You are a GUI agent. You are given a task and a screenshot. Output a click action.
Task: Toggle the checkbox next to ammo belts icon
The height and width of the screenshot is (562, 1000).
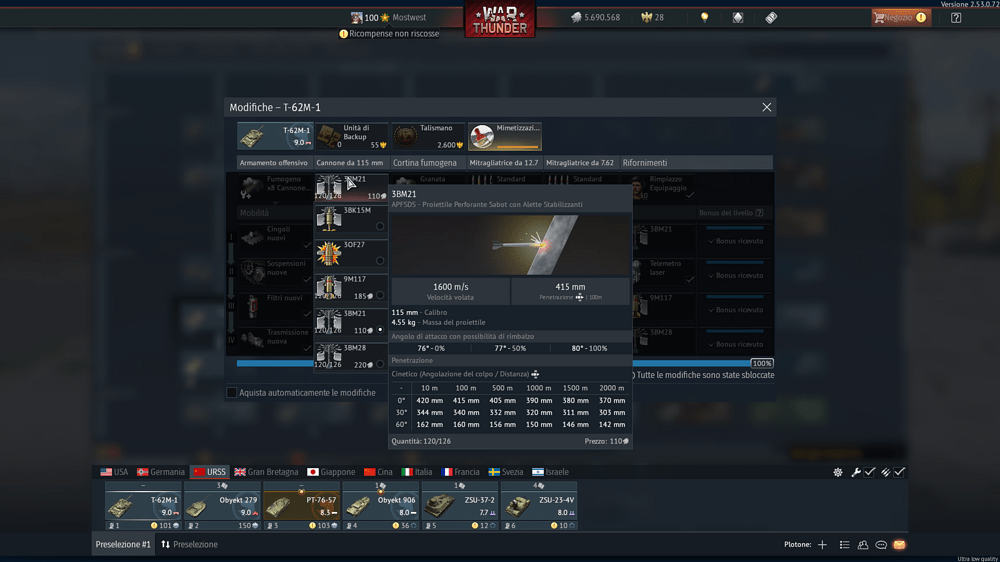(x=899, y=472)
